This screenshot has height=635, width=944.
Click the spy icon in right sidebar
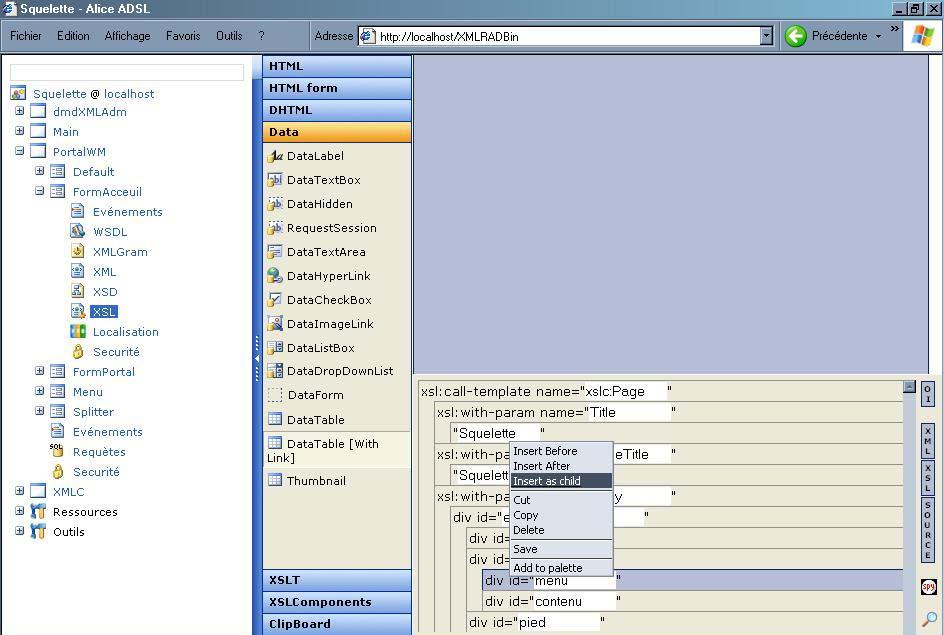pyautogui.click(x=928, y=587)
